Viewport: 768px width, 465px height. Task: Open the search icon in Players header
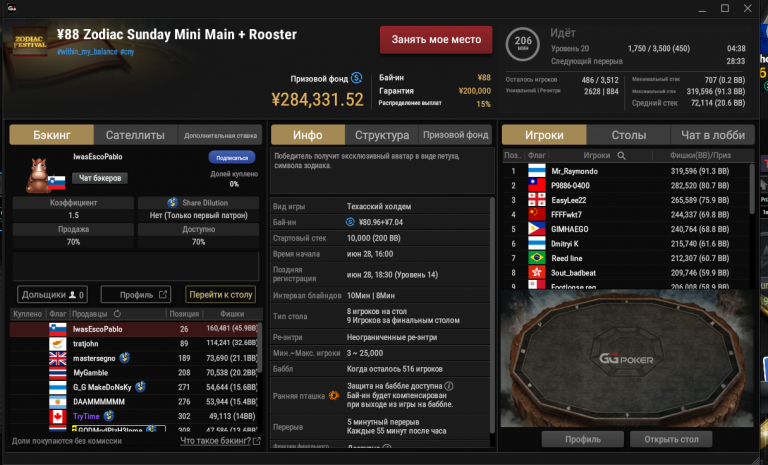coord(622,156)
